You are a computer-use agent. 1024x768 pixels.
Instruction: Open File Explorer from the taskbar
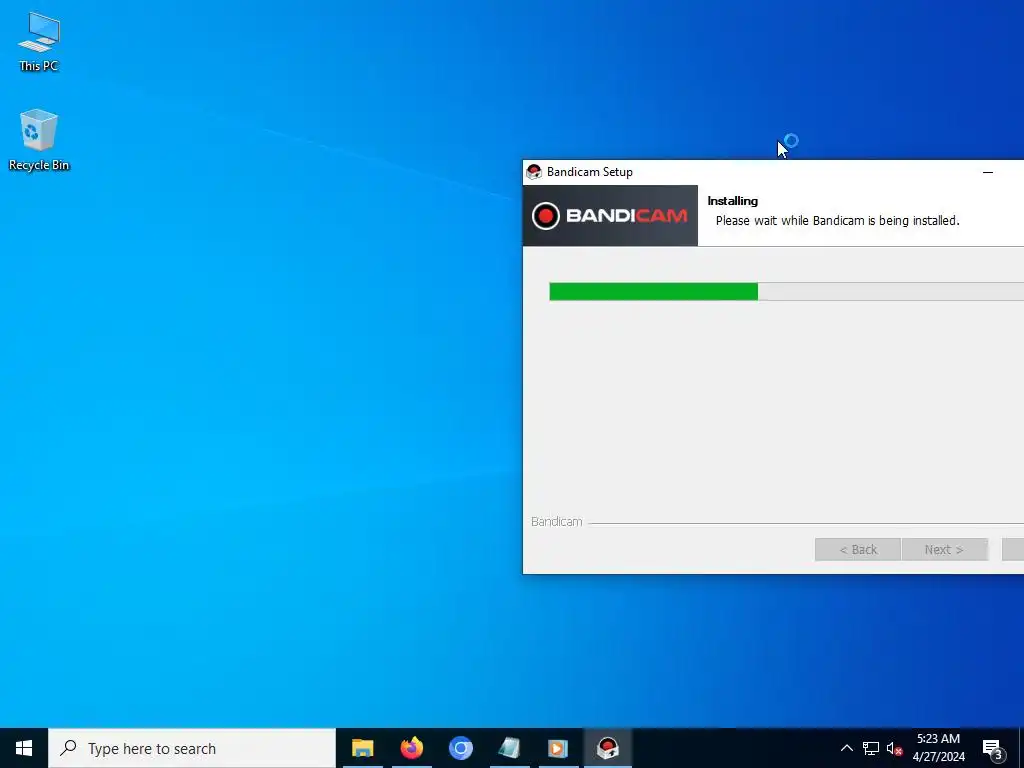point(362,748)
